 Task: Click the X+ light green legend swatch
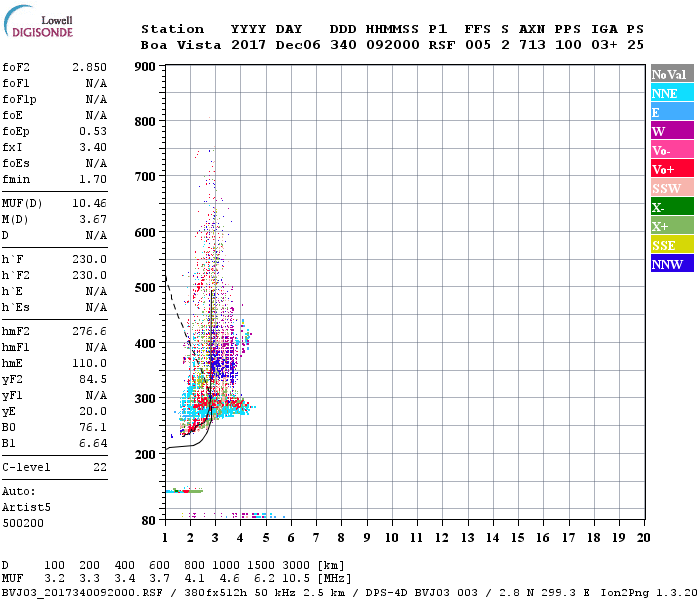tap(672, 226)
